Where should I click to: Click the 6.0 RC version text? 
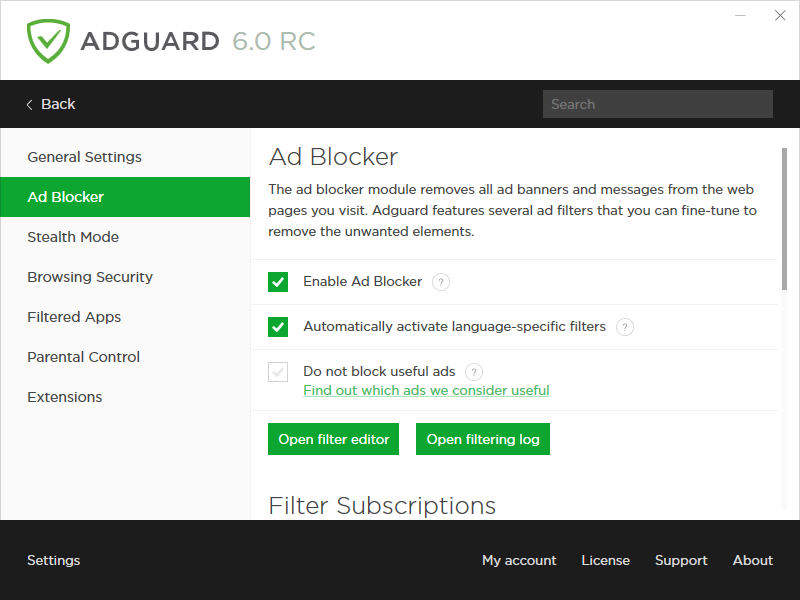tap(274, 41)
